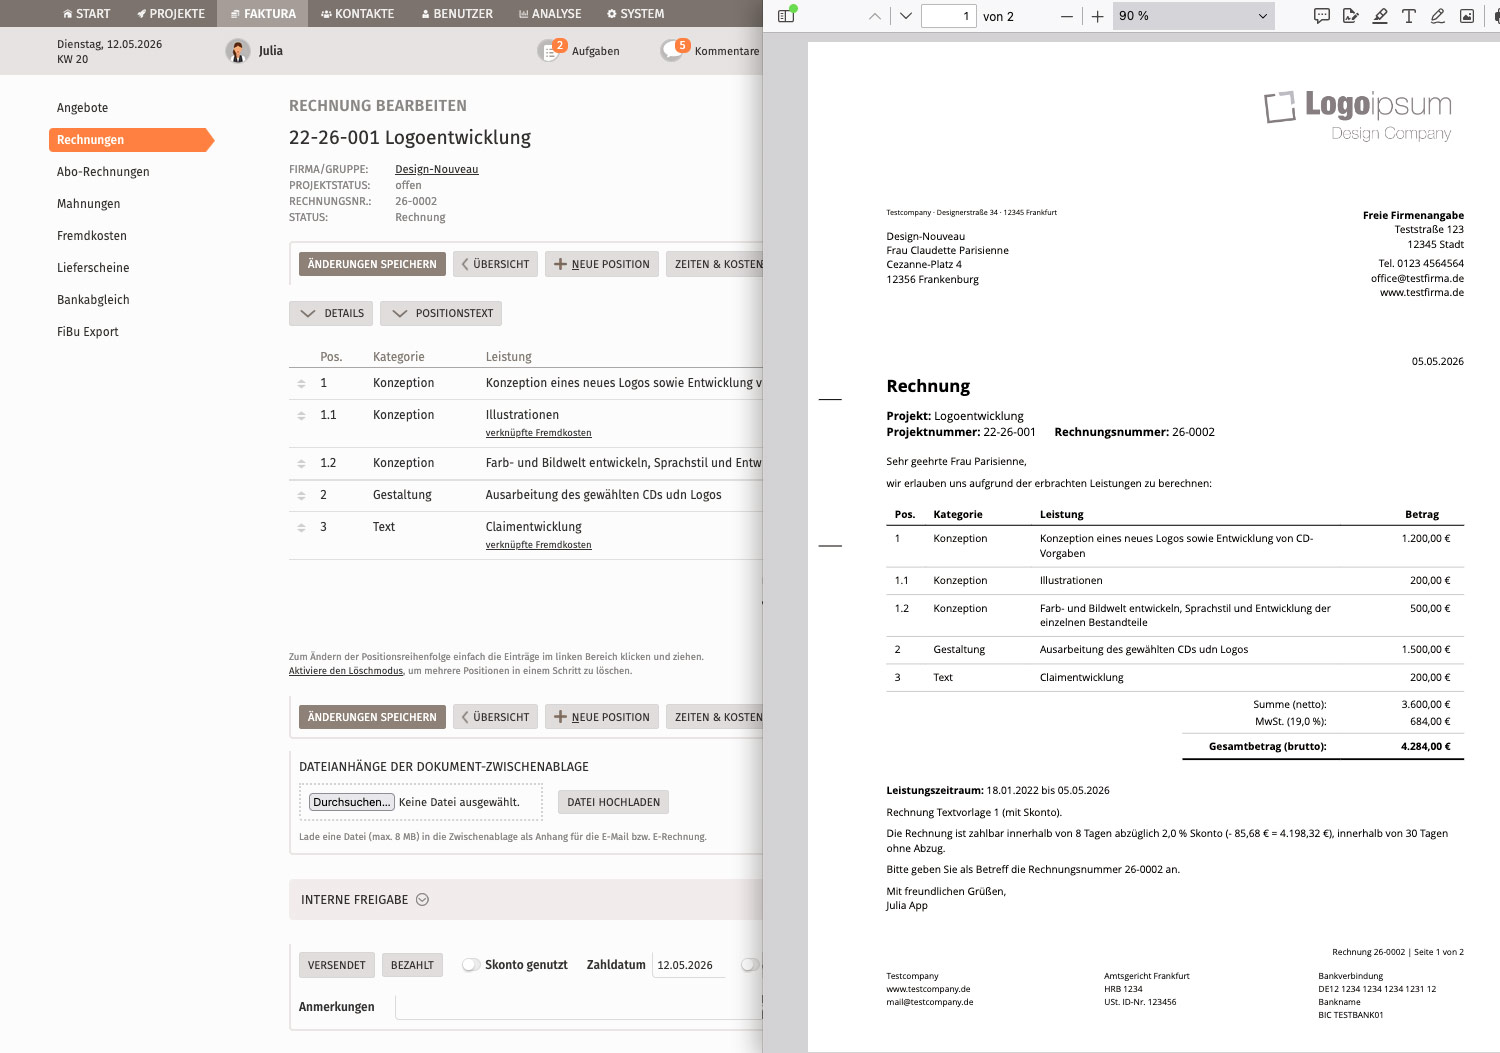Viewport: 1500px width, 1053px height.
Task: Toggle the PDF viewer sidebar
Action: (x=786, y=16)
